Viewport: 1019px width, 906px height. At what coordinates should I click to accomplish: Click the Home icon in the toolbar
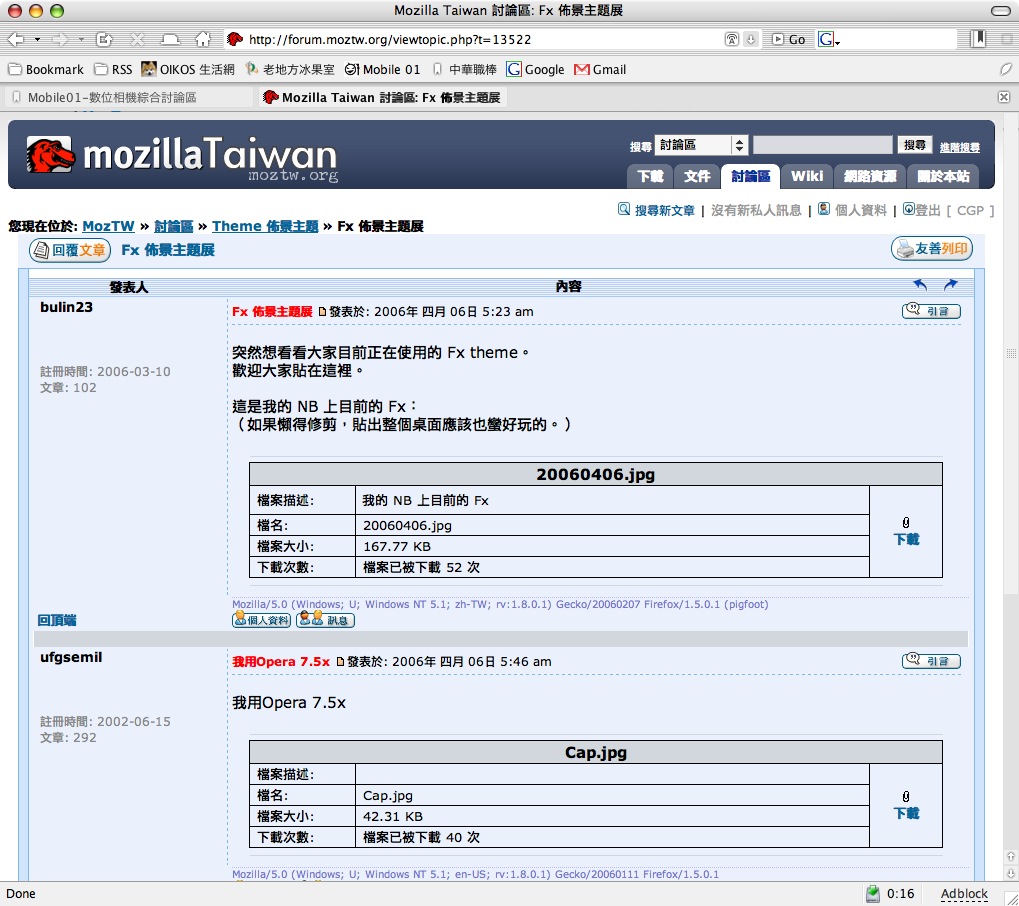203,39
